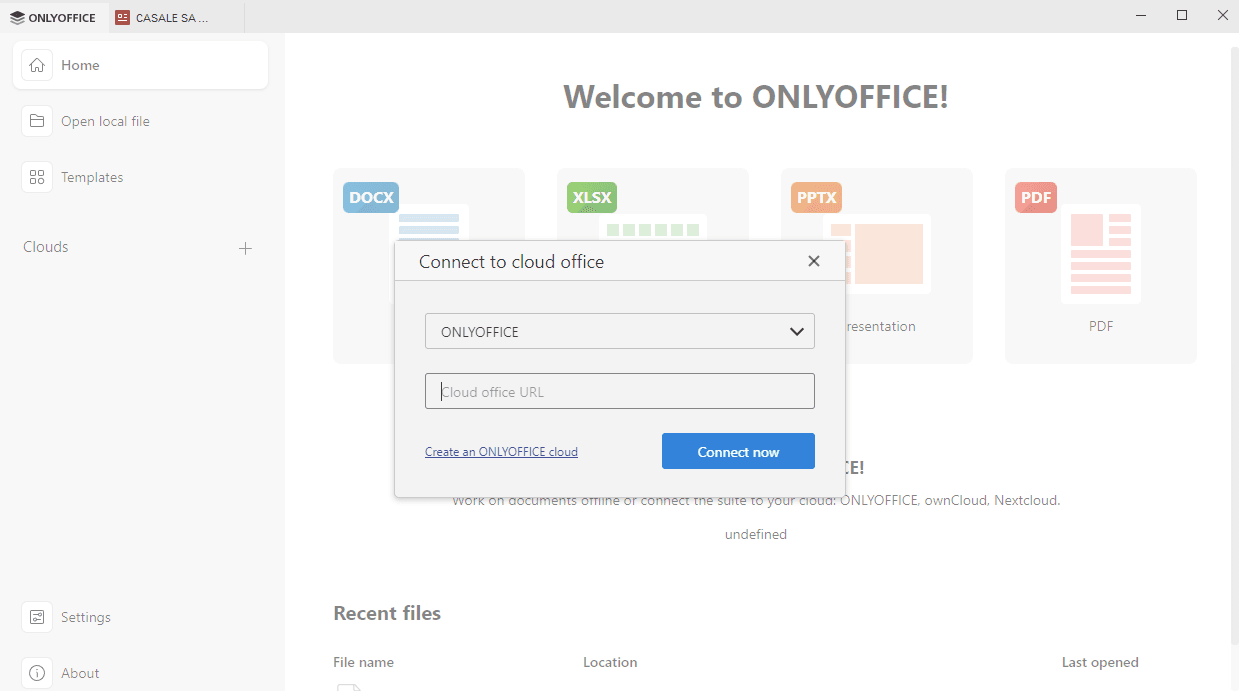The height and width of the screenshot is (691, 1239).
Task: Click the Recent files heading
Action: (x=387, y=613)
